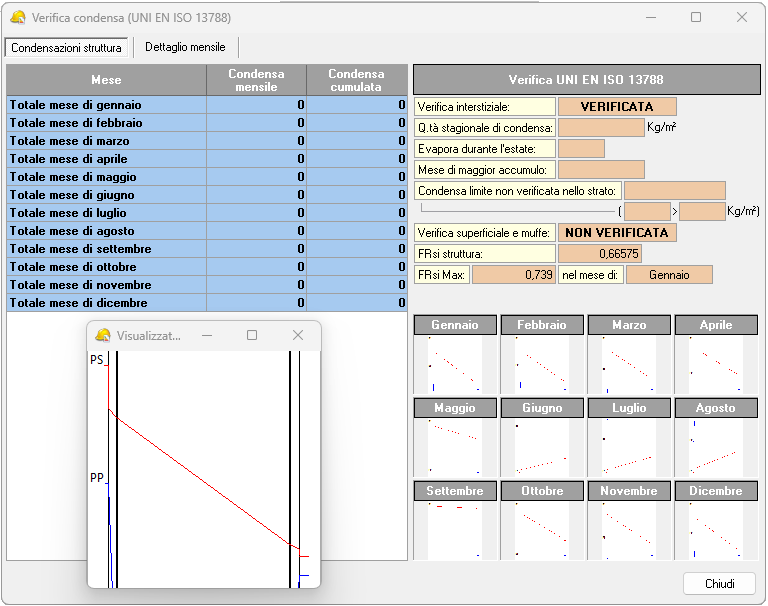Click the helmet icon in main title bar
768x606 pixels.
click(x=17, y=17)
